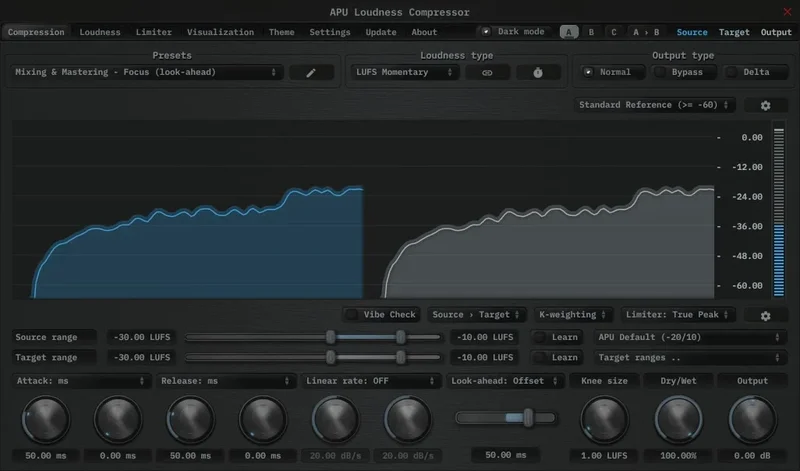Screen dimensions: 800x471
Task: Close the APU Loudness Compressor window
Action: [x=787, y=12]
